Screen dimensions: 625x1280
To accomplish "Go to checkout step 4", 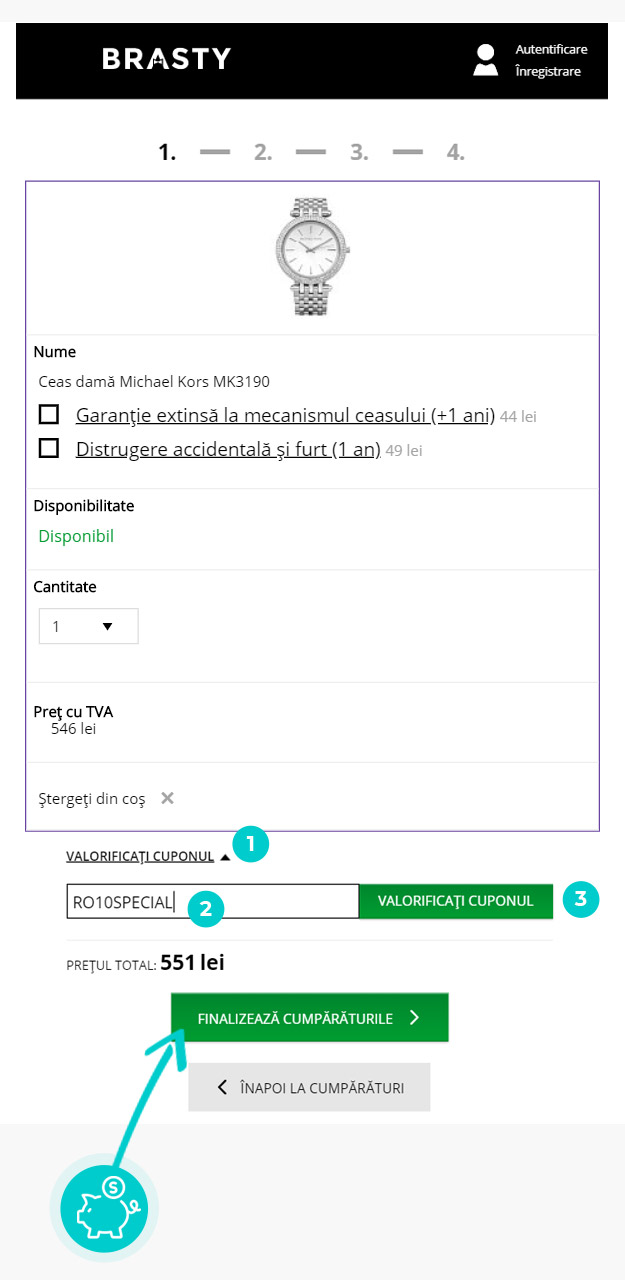I will (x=455, y=153).
